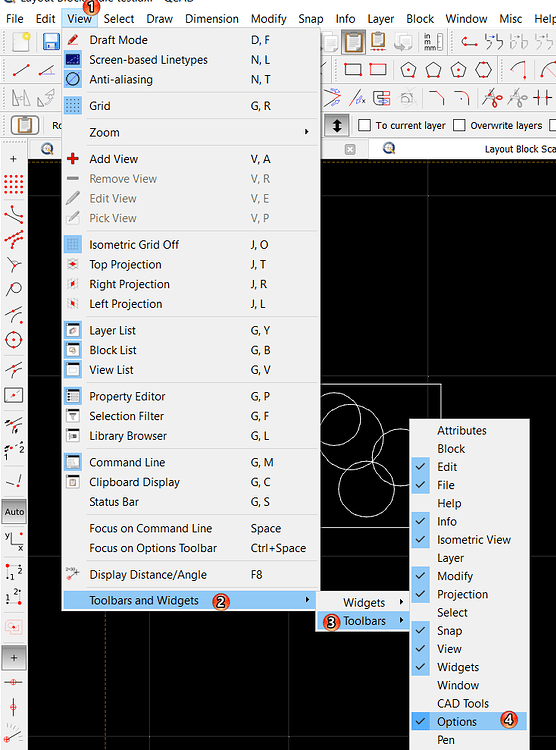Toggle Screen-based Linetypes option
Screen dimensions: 556x750
click(191, 60)
